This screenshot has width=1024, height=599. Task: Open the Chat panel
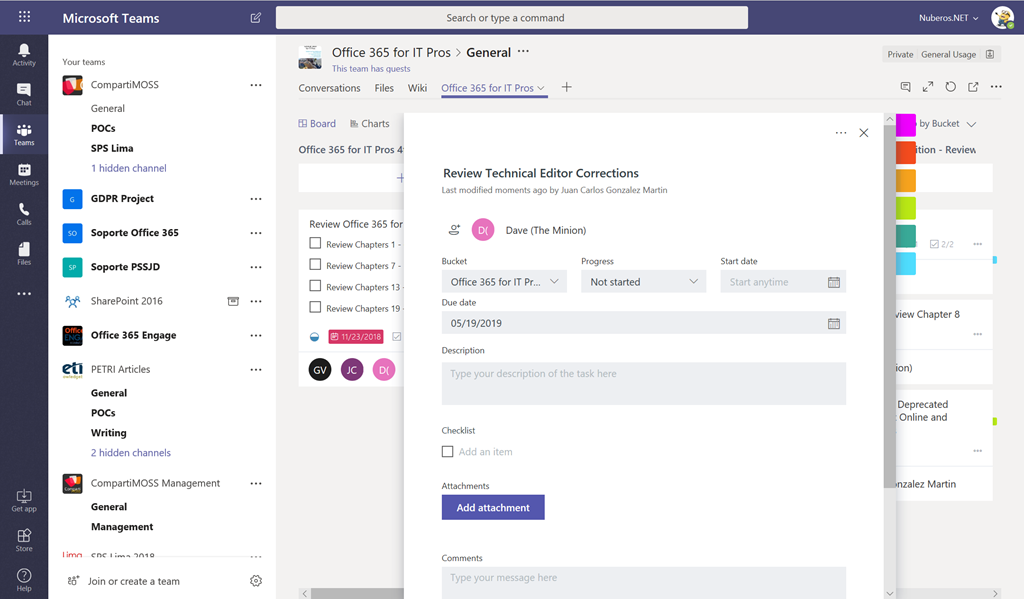click(x=23, y=93)
